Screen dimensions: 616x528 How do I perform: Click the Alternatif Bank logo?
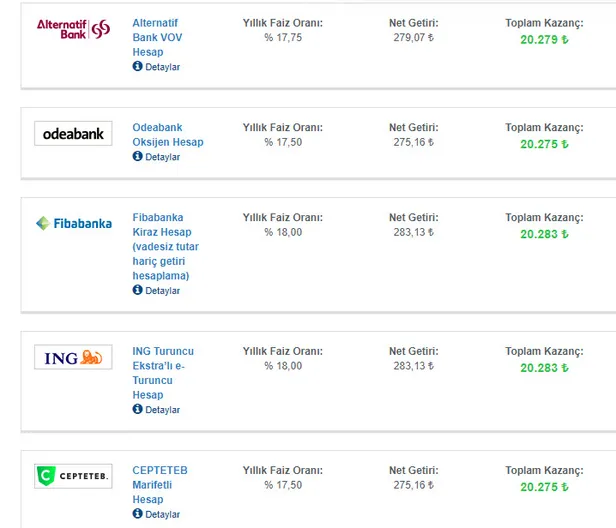[x=73, y=28]
